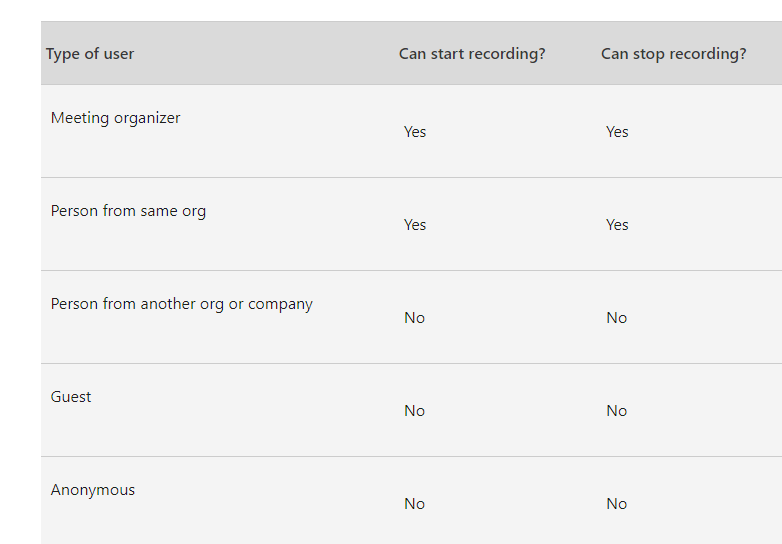The height and width of the screenshot is (544, 782).
Task: Select the Guest row's stop recording 'No'
Action: 616,411
